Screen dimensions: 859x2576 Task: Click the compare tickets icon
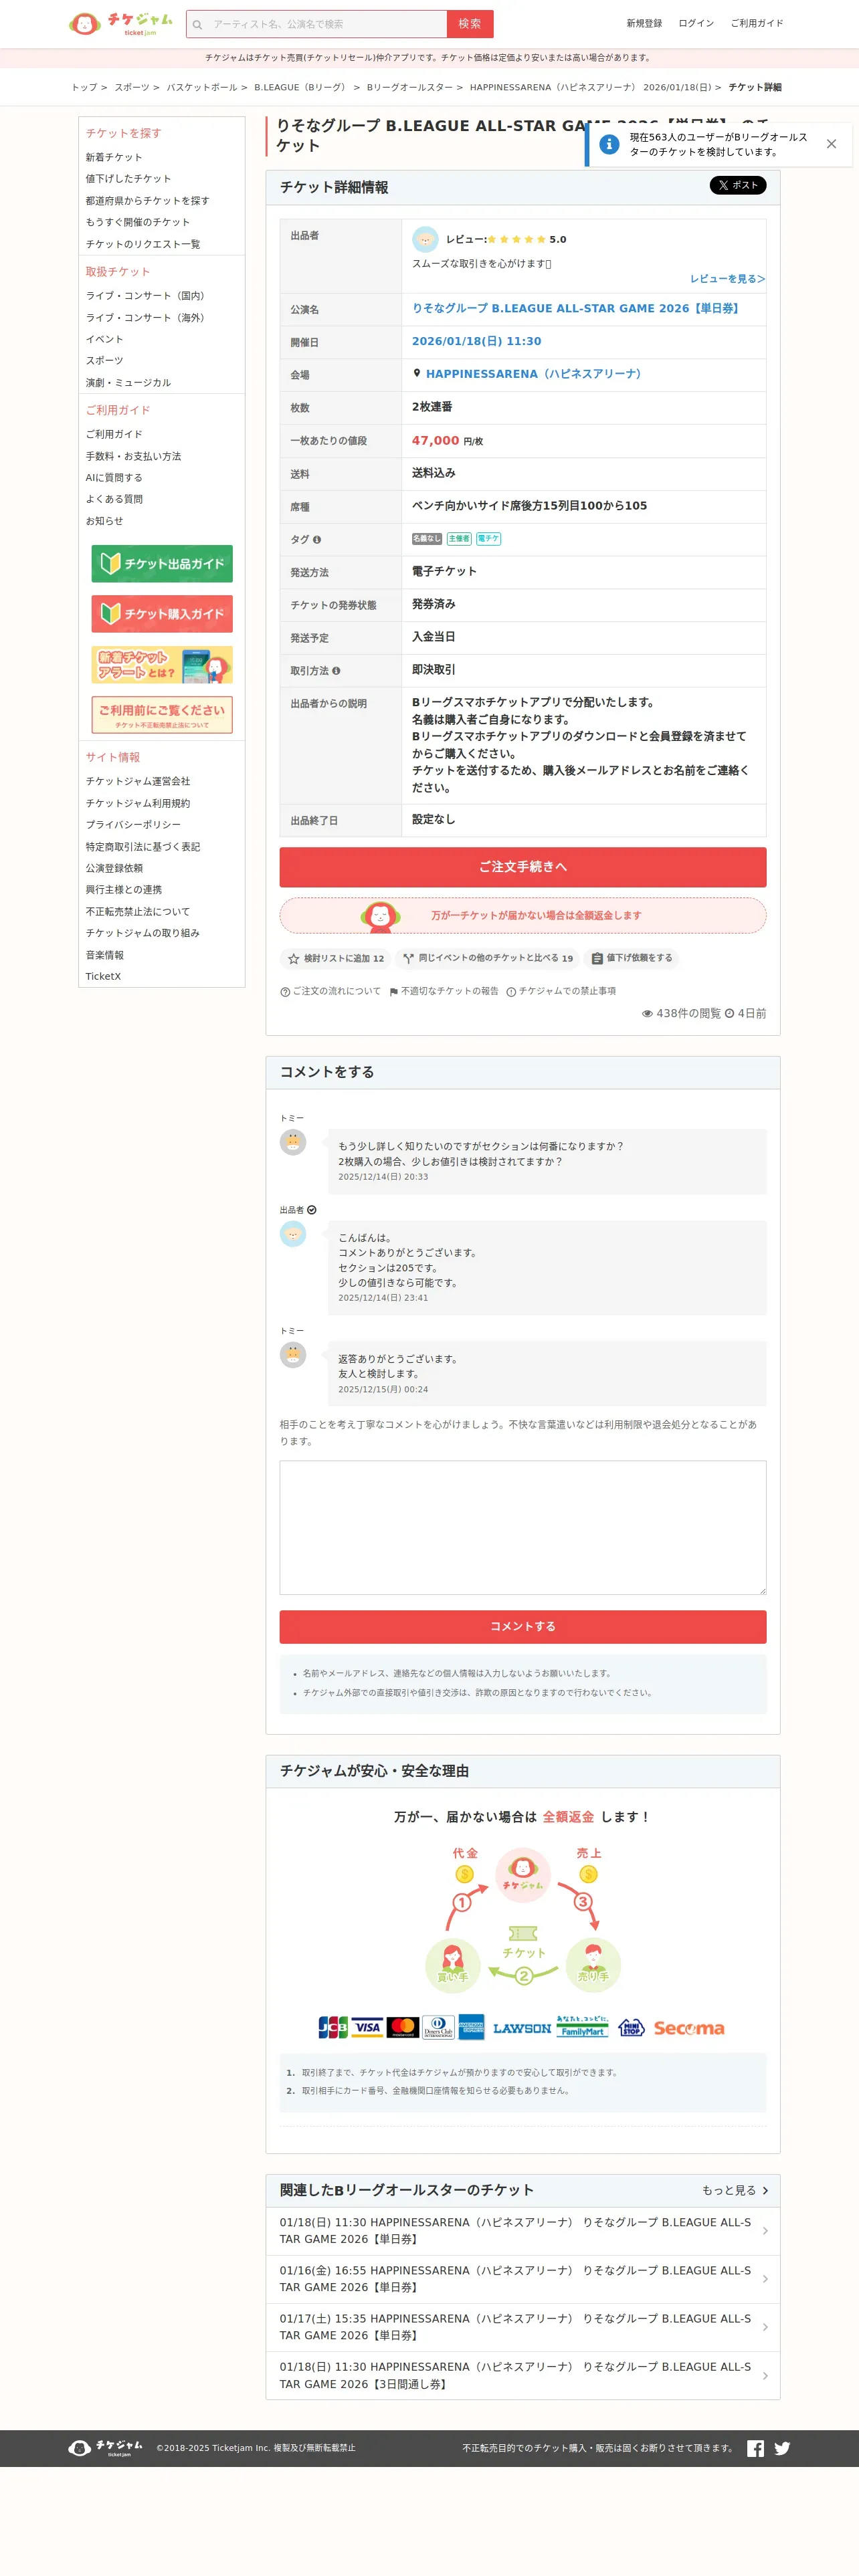(x=407, y=959)
